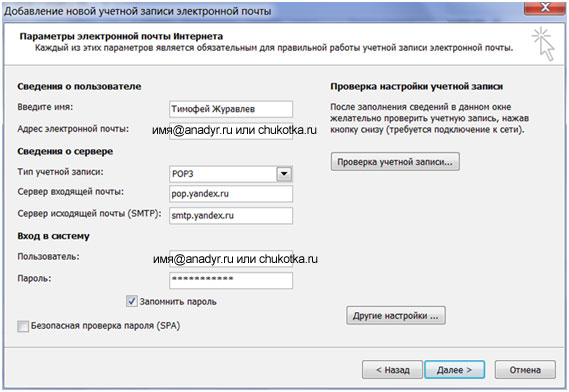
Task: Focus the name field with Тимофей Журавлев
Action: click(x=231, y=109)
